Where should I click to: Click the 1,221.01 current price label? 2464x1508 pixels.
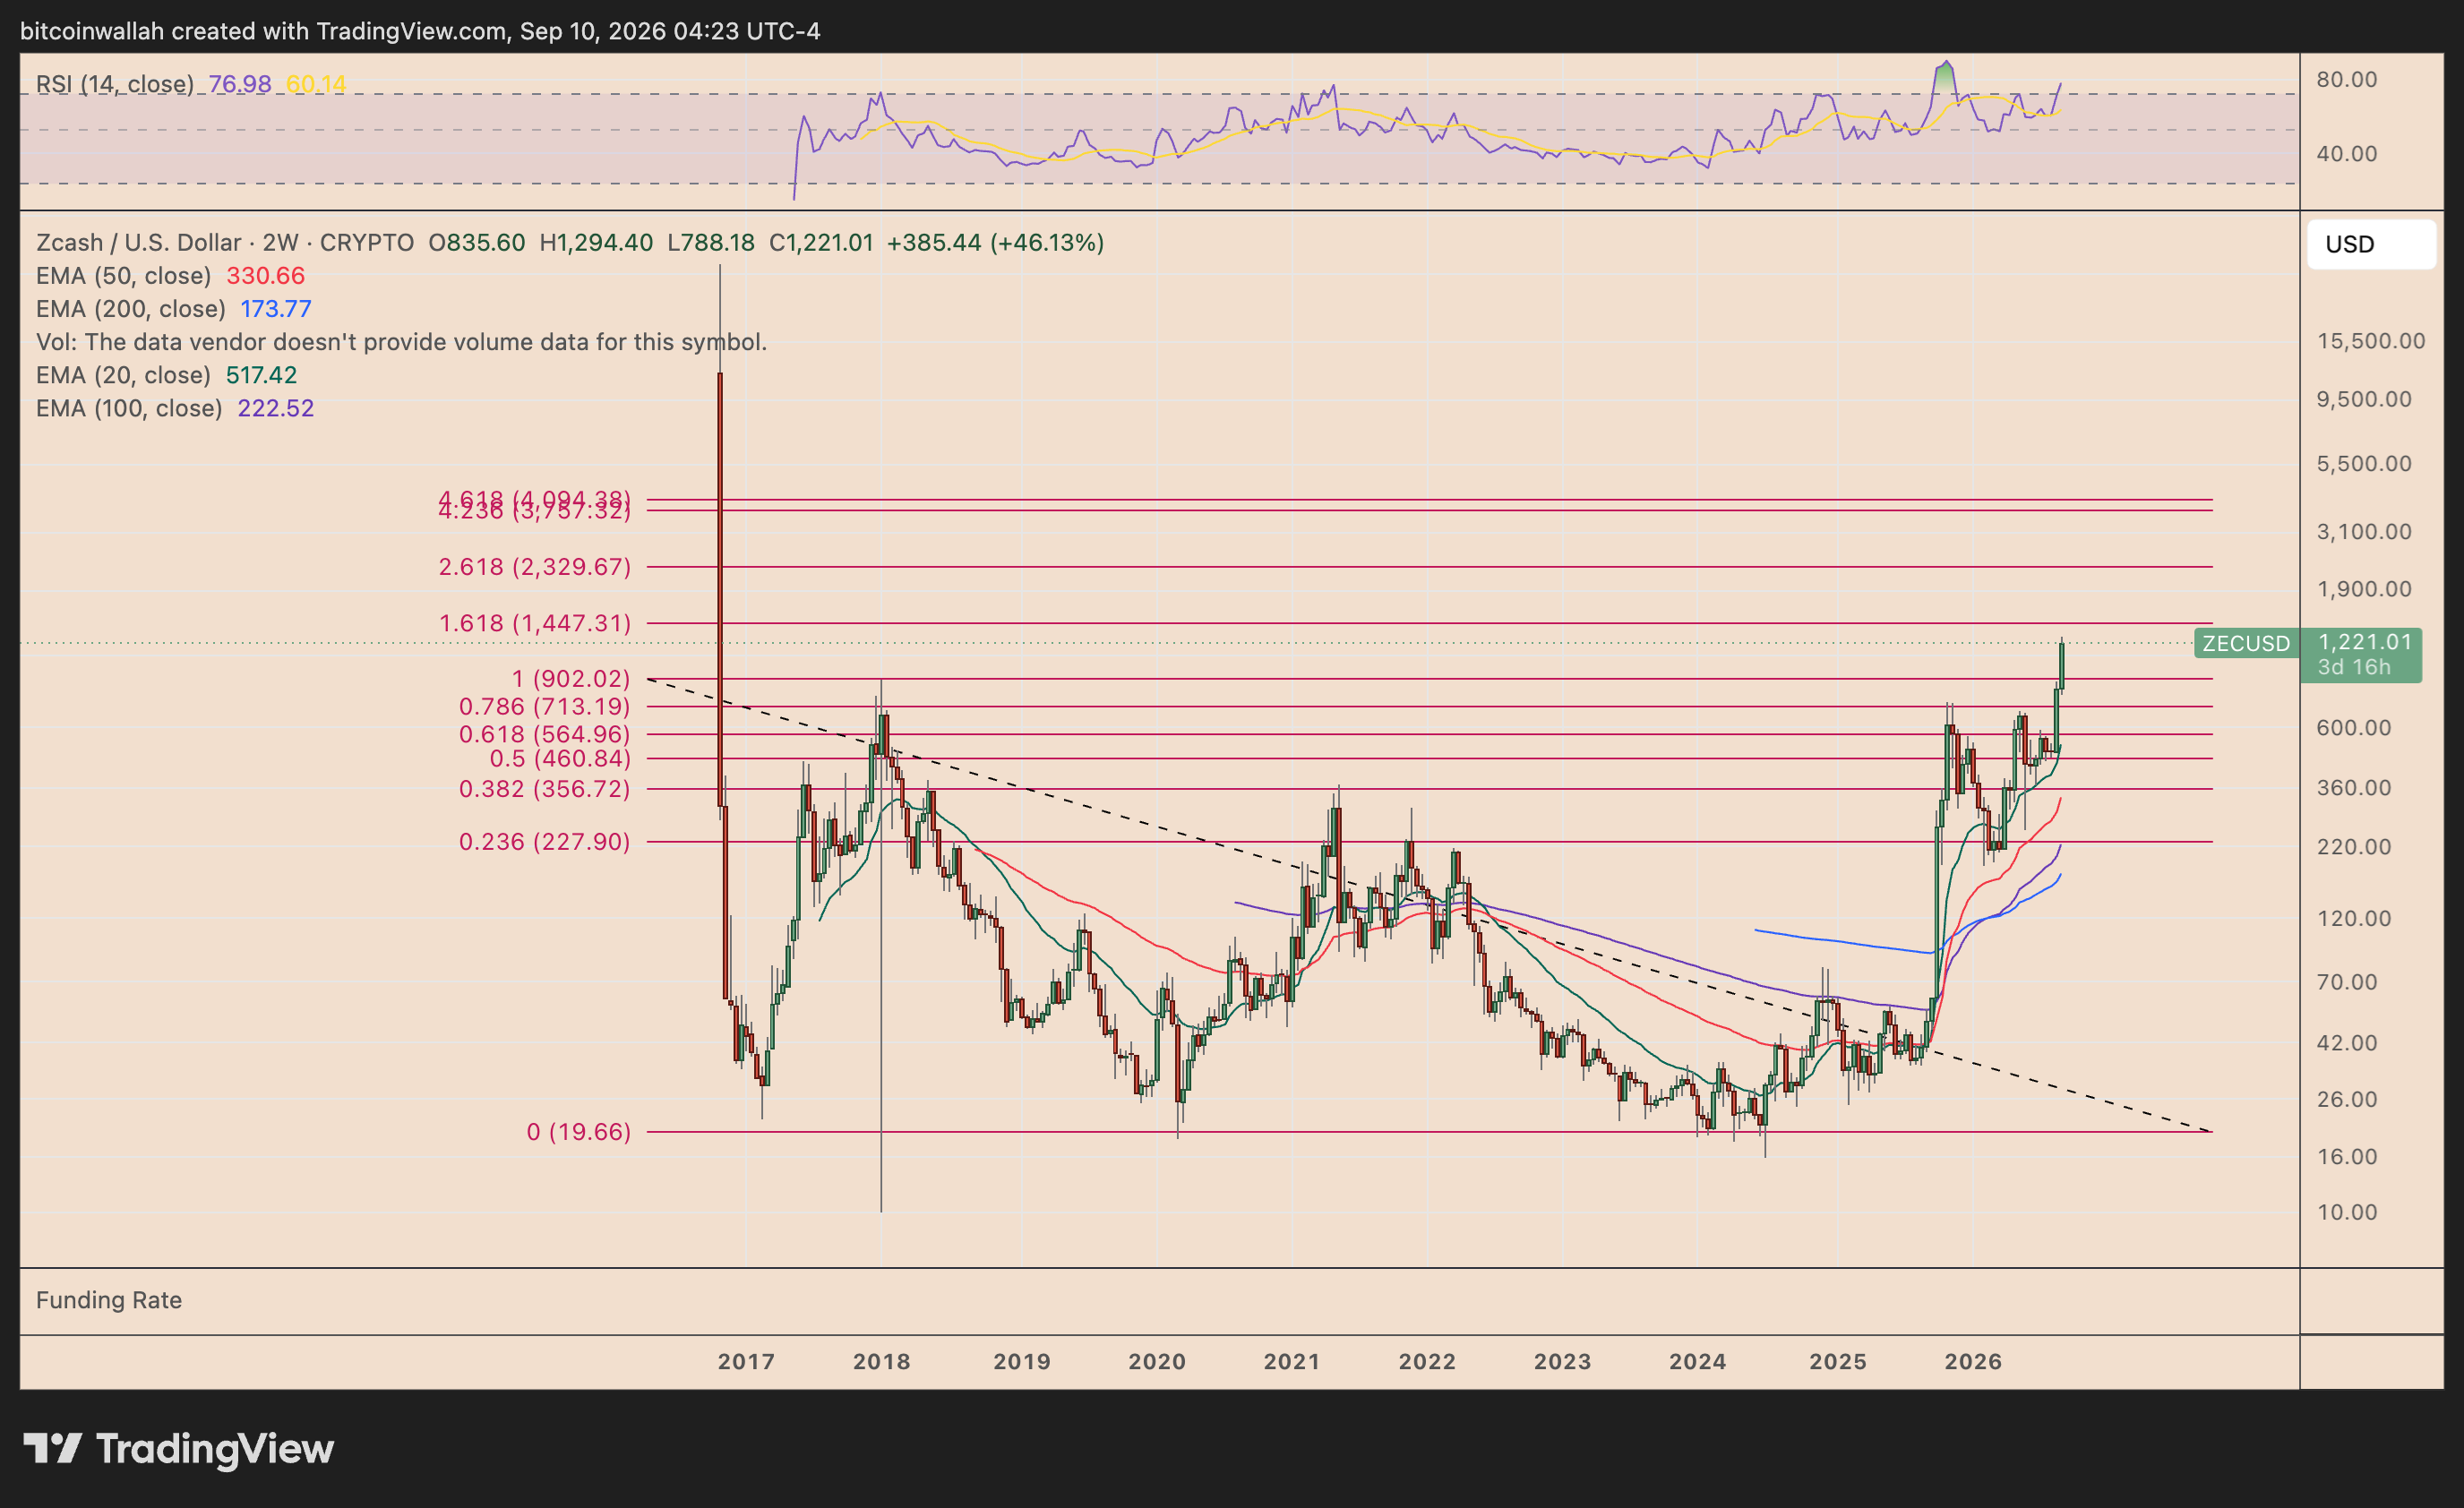click(2365, 642)
